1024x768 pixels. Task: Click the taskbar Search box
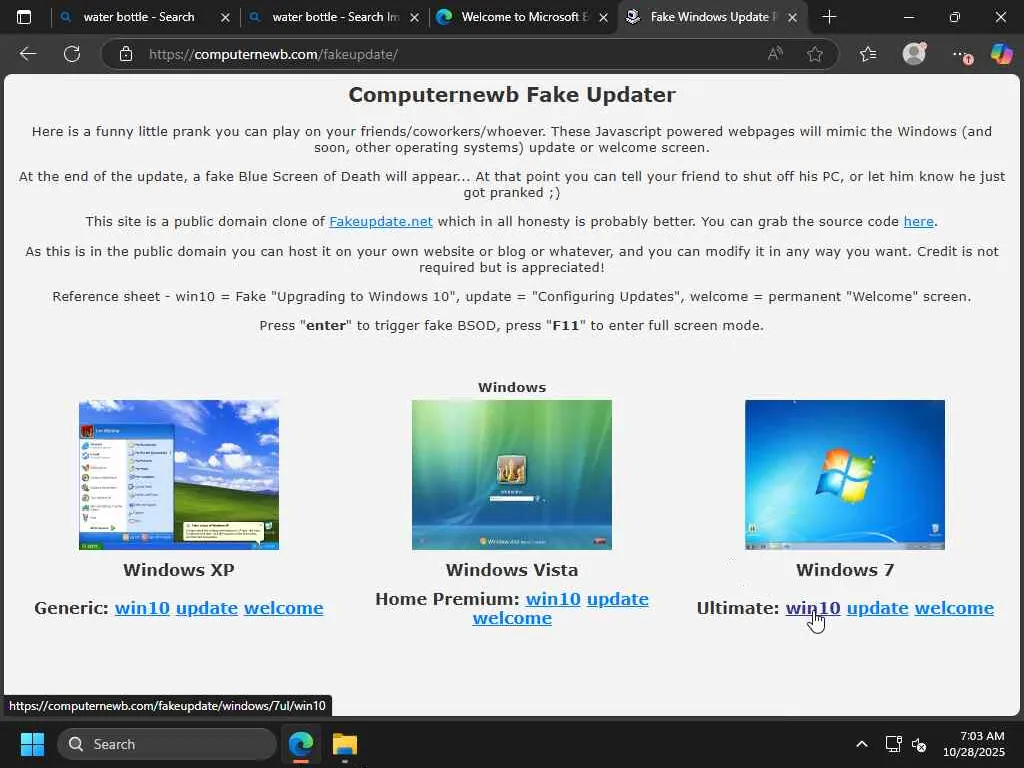point(167,744)
